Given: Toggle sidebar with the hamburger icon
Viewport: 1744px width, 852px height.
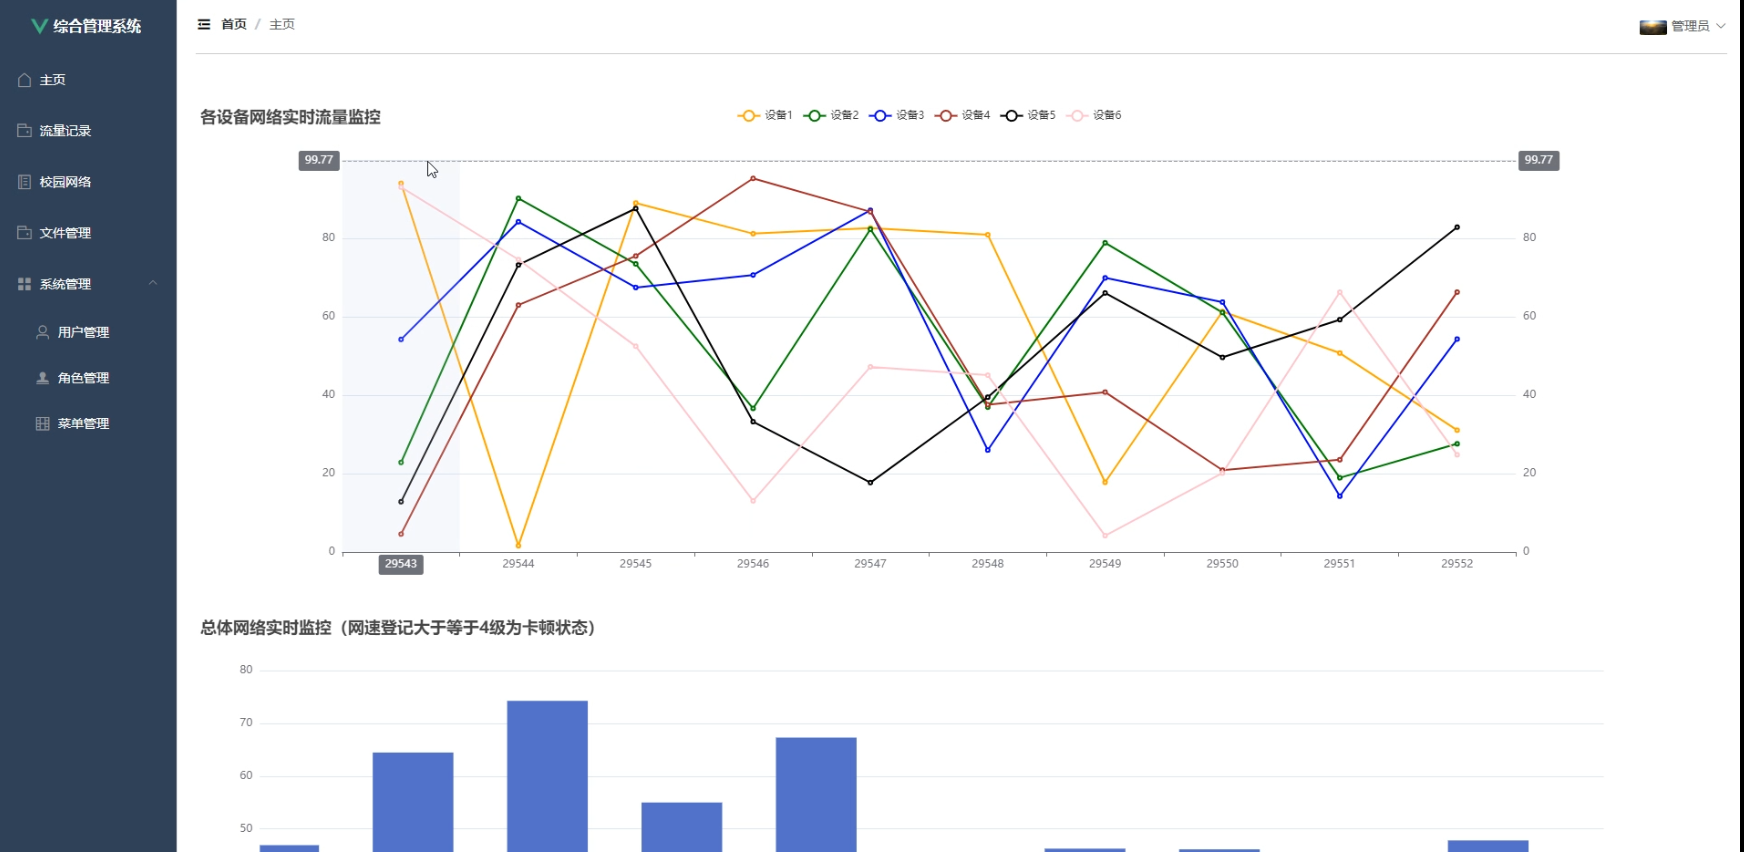Looking at the screenshot, I should click(204, 24).
